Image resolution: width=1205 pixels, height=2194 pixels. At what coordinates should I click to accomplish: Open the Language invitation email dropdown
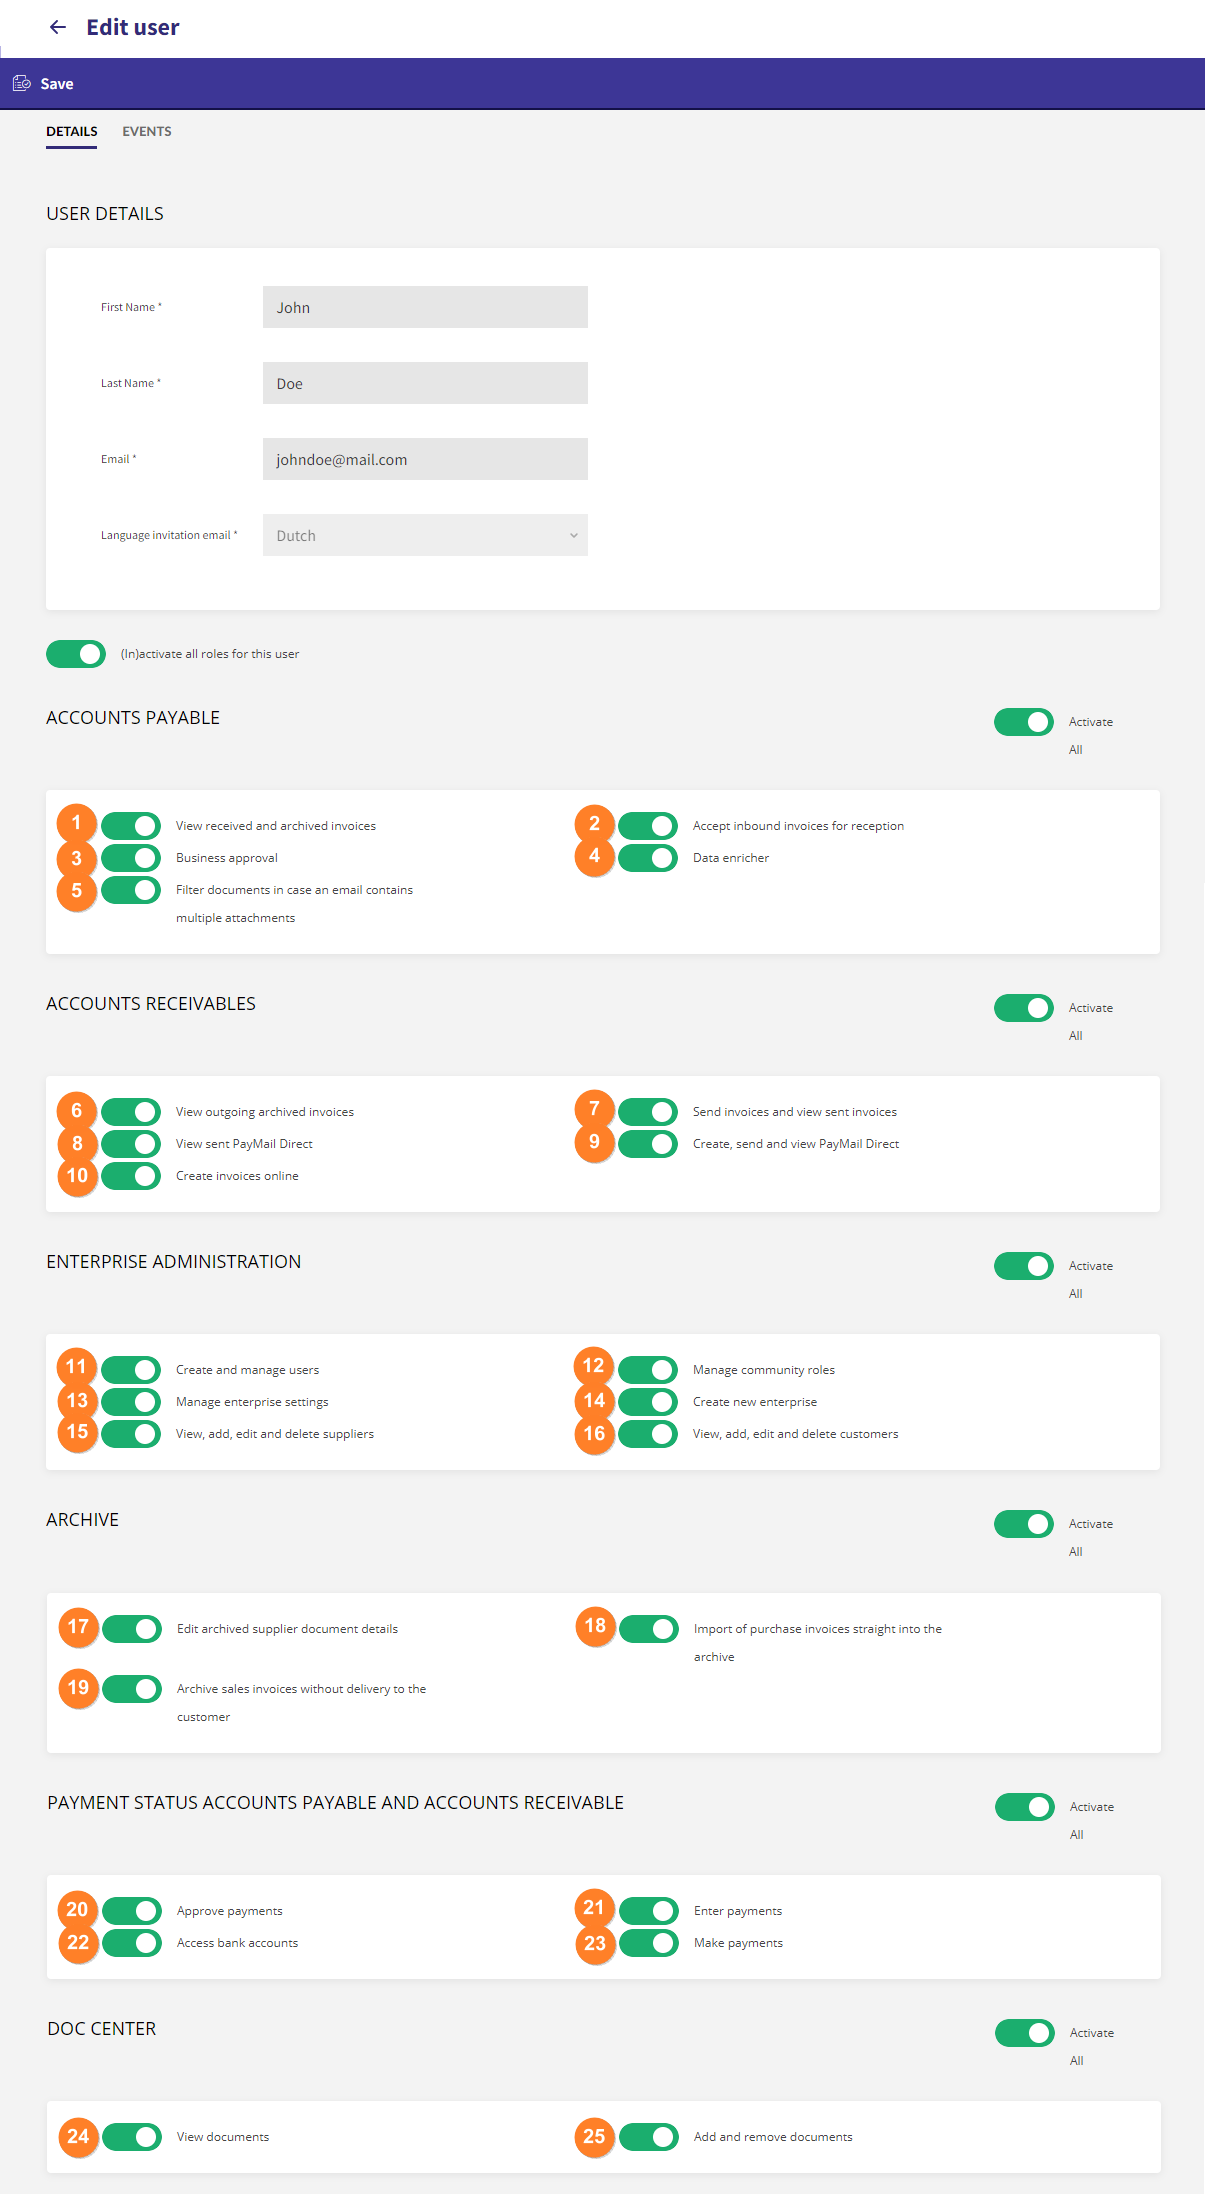tap(425, 535)
